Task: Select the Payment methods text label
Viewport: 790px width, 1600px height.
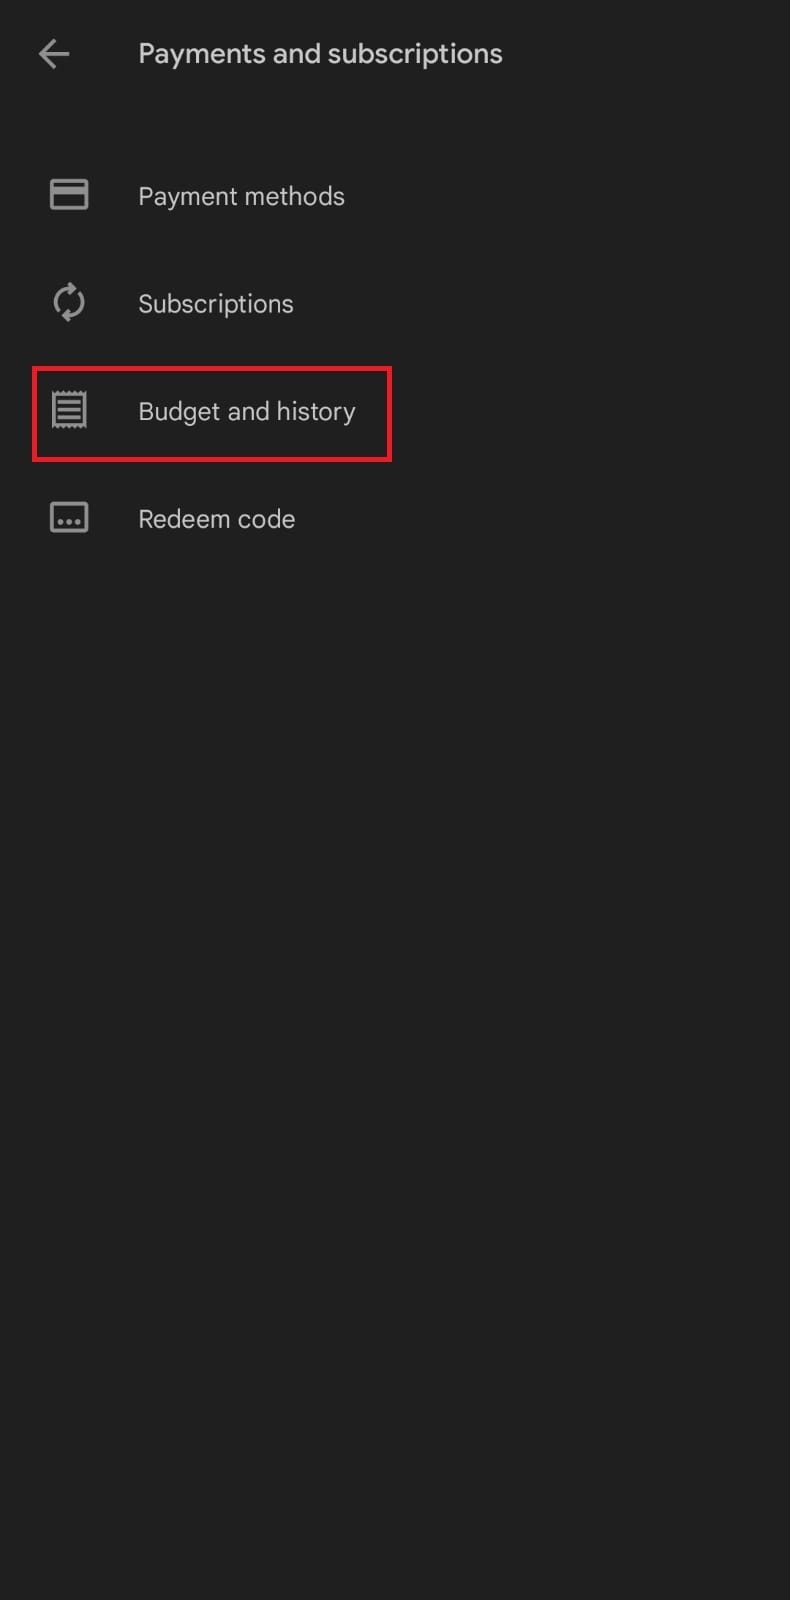Action: pyautogui.click(x=241, y=196)
